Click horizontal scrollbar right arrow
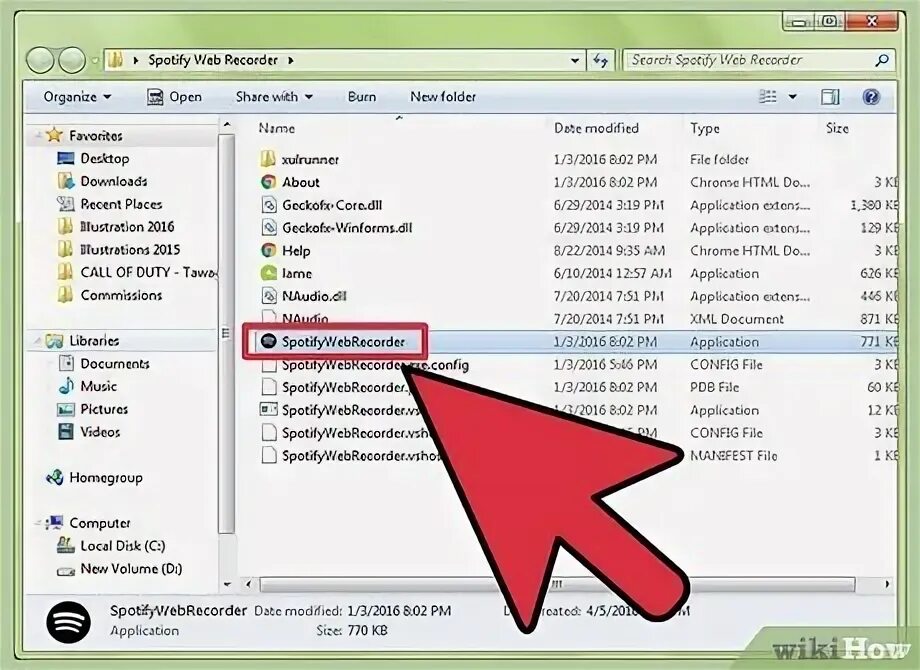This screenshot has width=920, height=670. click(x=887, y=584)
